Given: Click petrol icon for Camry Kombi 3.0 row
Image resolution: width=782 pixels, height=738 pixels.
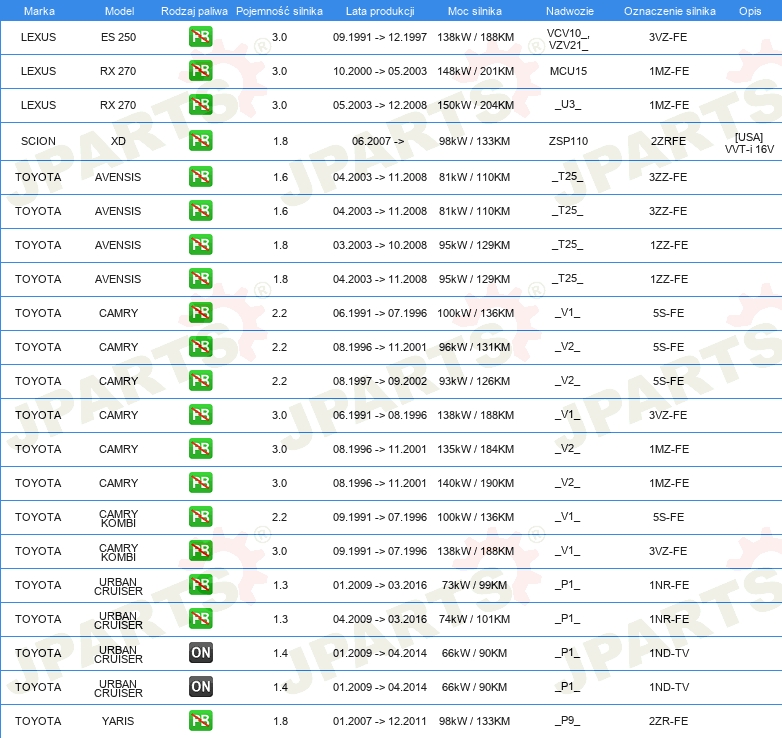Looking at the screenshot, I should click(x=200, y=551).
